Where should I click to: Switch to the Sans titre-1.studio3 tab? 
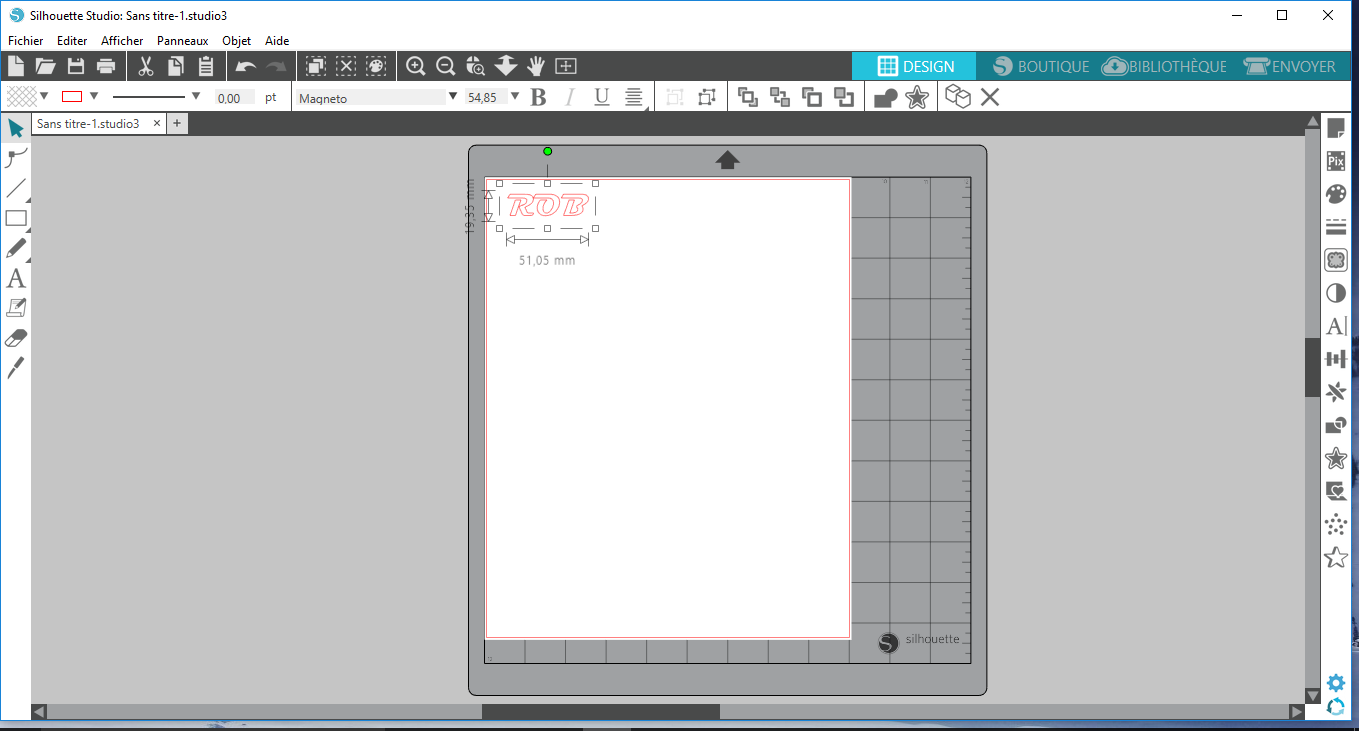[88, 124]
